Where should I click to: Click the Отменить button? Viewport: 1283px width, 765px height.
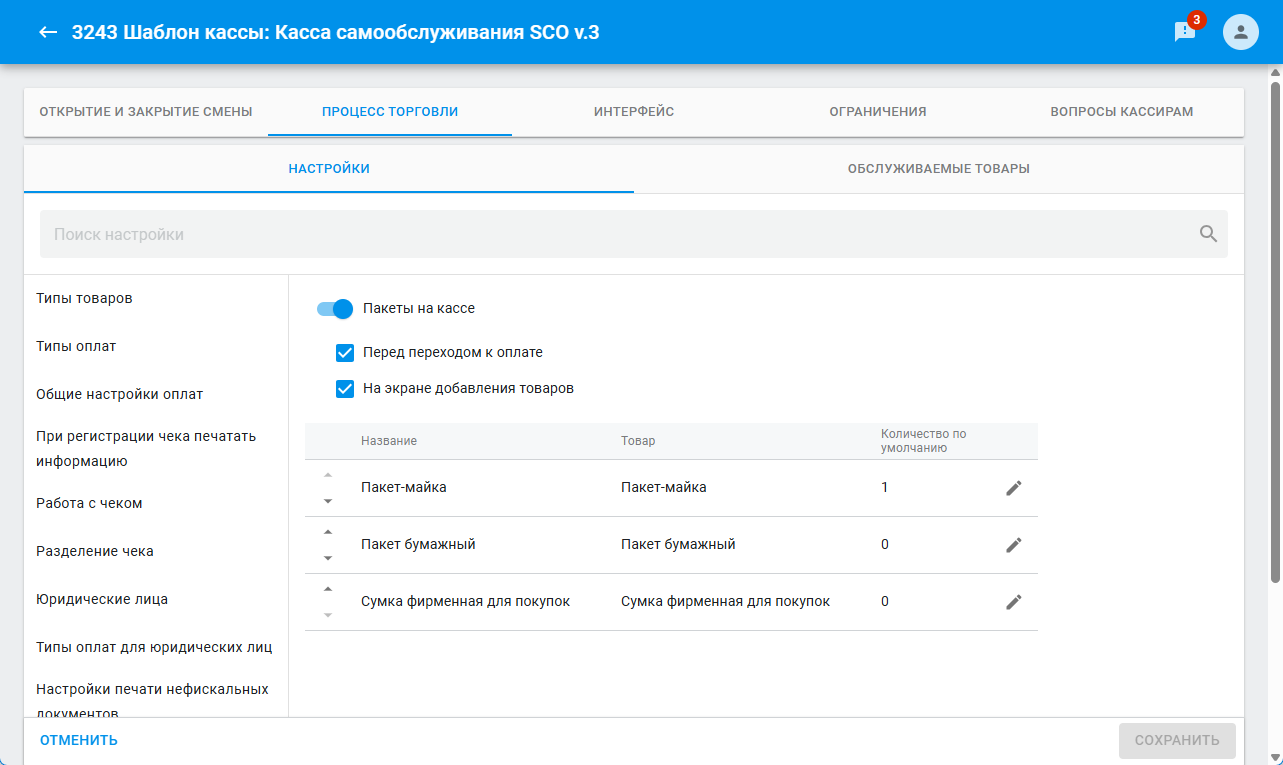coord(79,741)
